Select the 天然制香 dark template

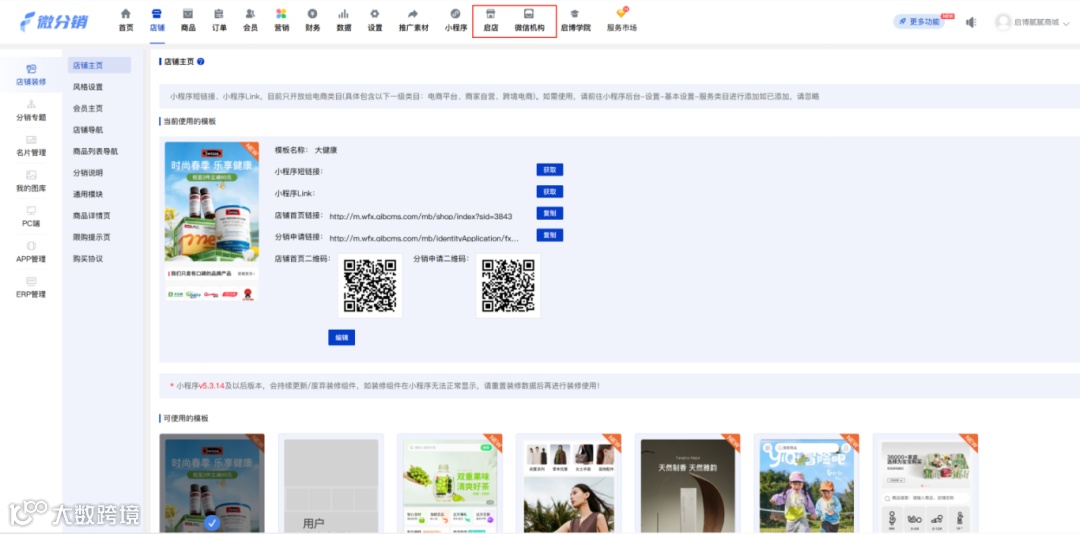click(x=687, y=484)
